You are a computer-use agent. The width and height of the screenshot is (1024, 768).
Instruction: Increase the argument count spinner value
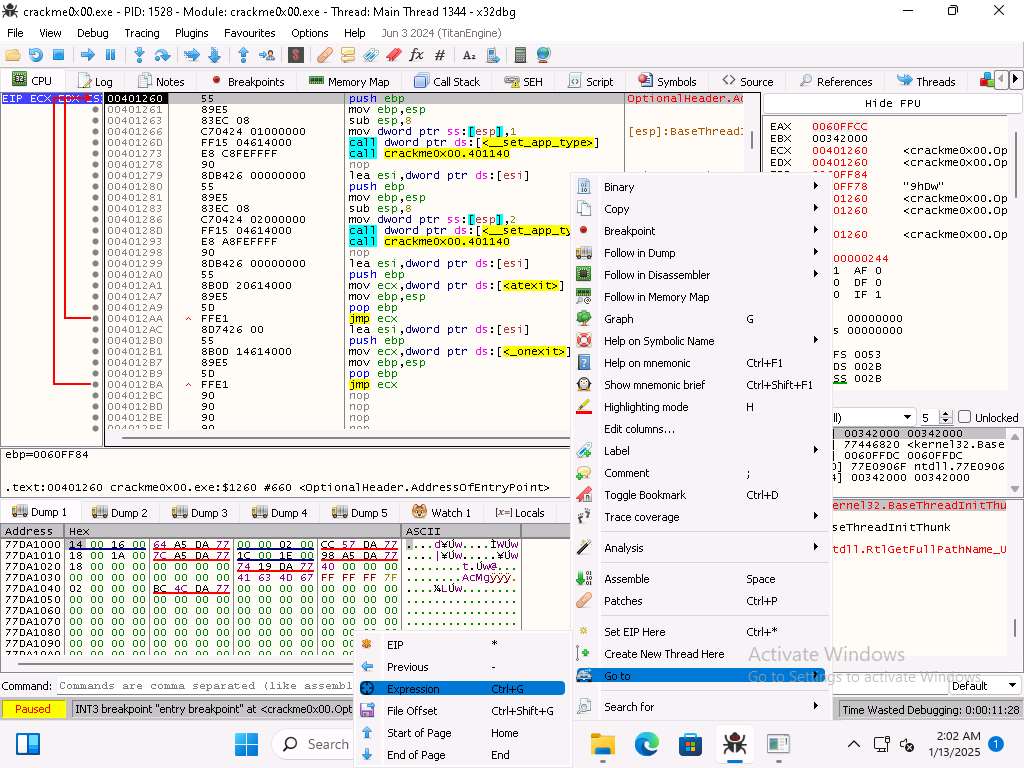pos(946,413)
